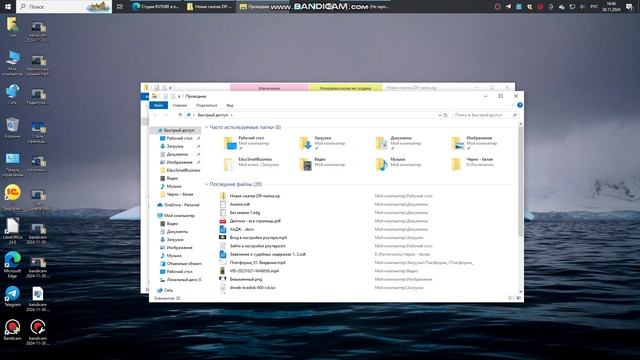Open the quick access toolbar dropdown arrow

pos(179,96)
